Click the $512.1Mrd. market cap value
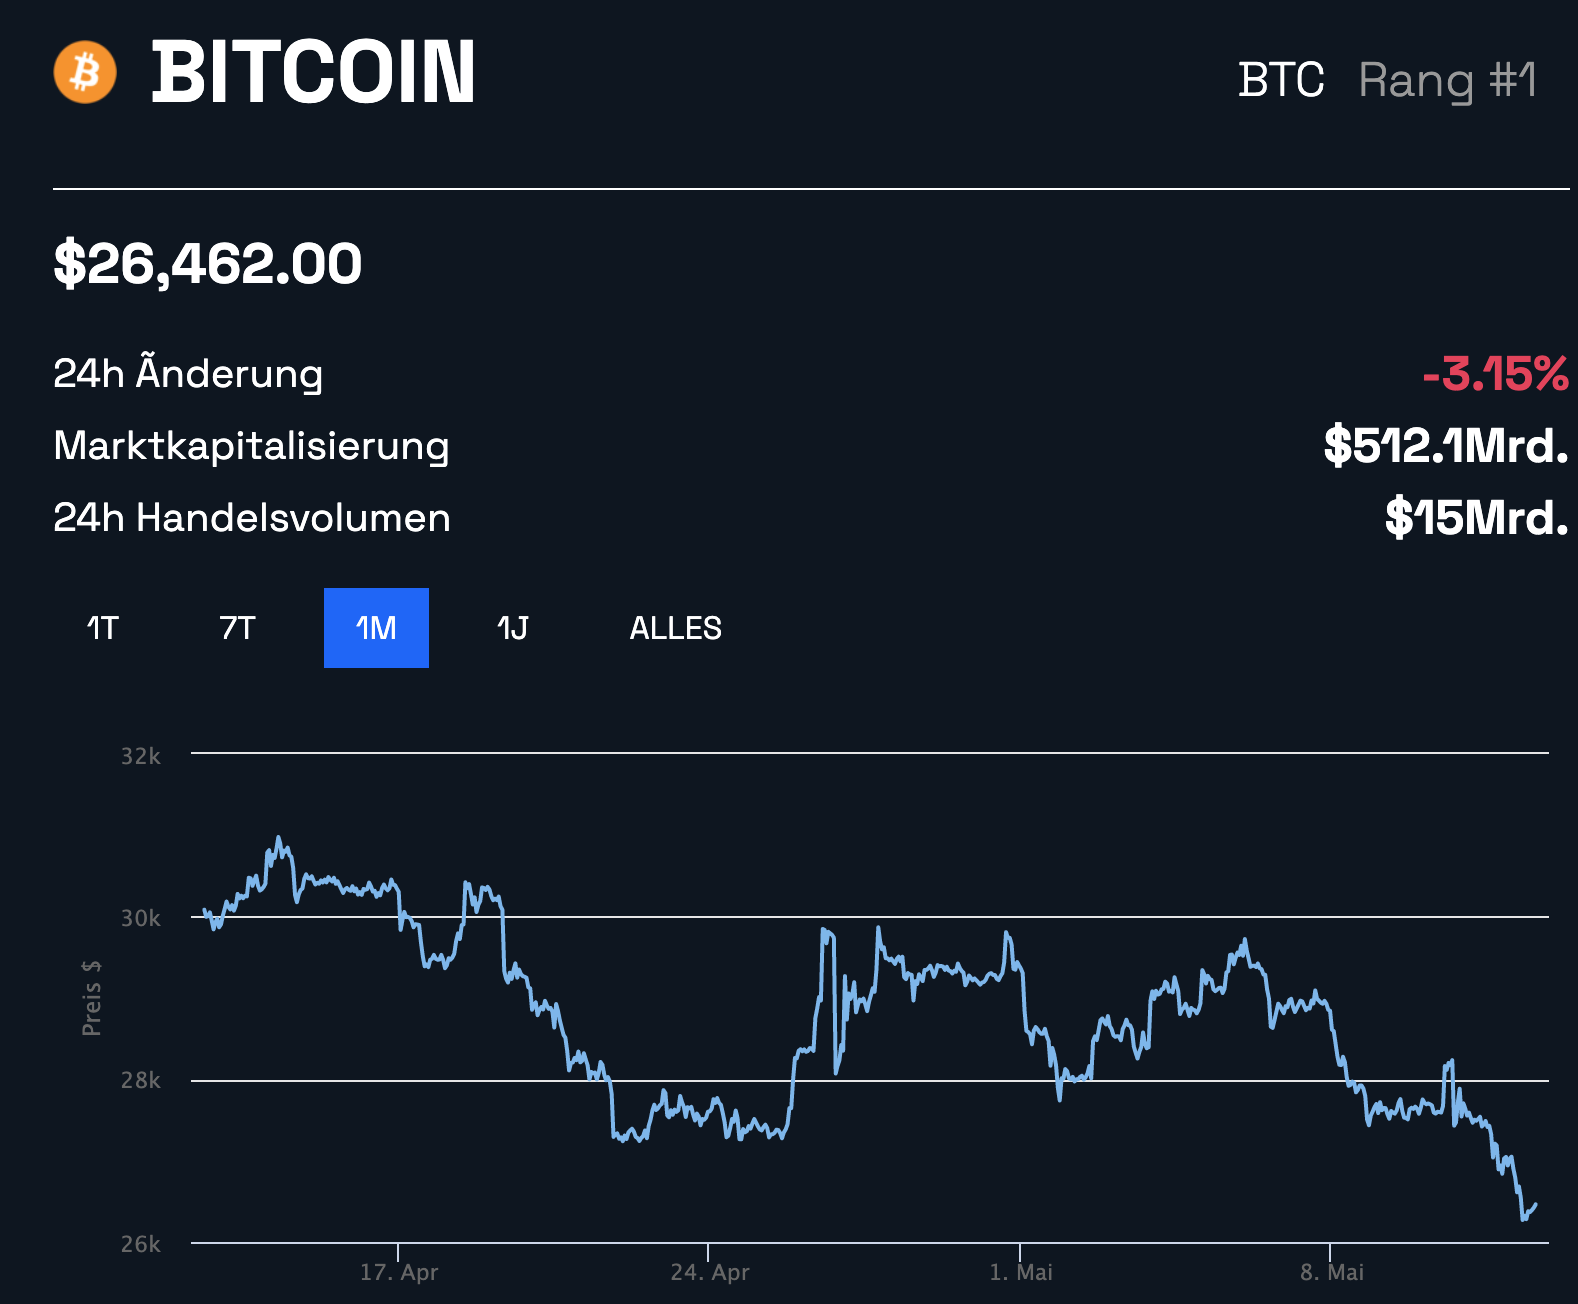 point(1445,446)
